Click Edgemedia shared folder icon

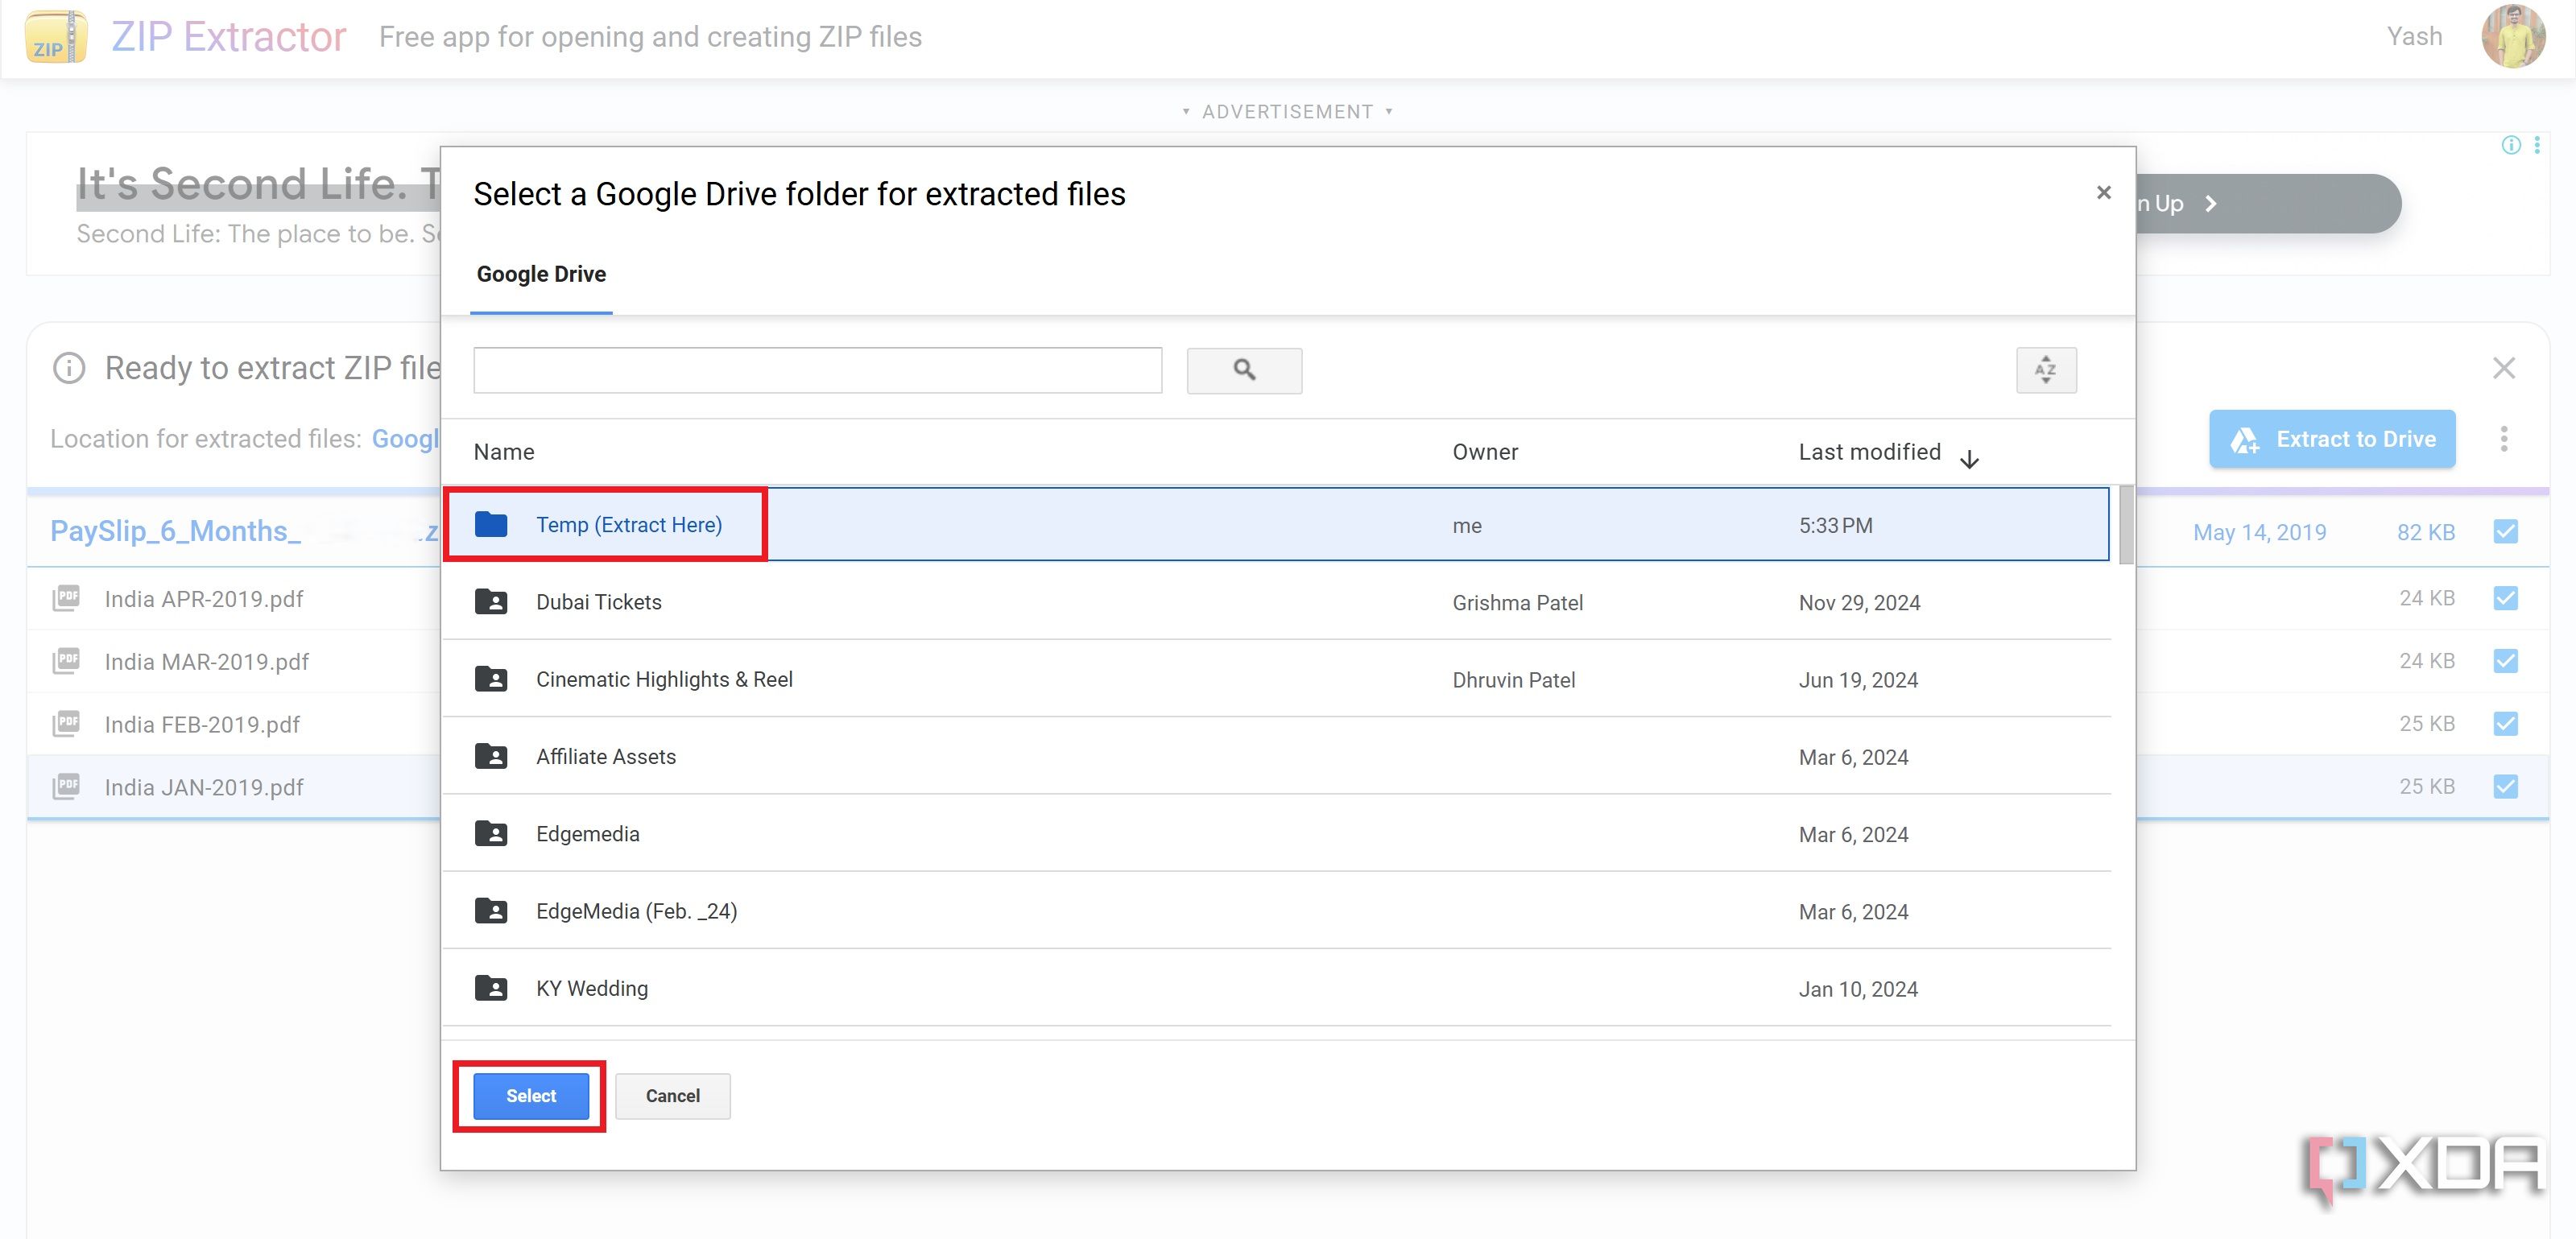point(490,834)
